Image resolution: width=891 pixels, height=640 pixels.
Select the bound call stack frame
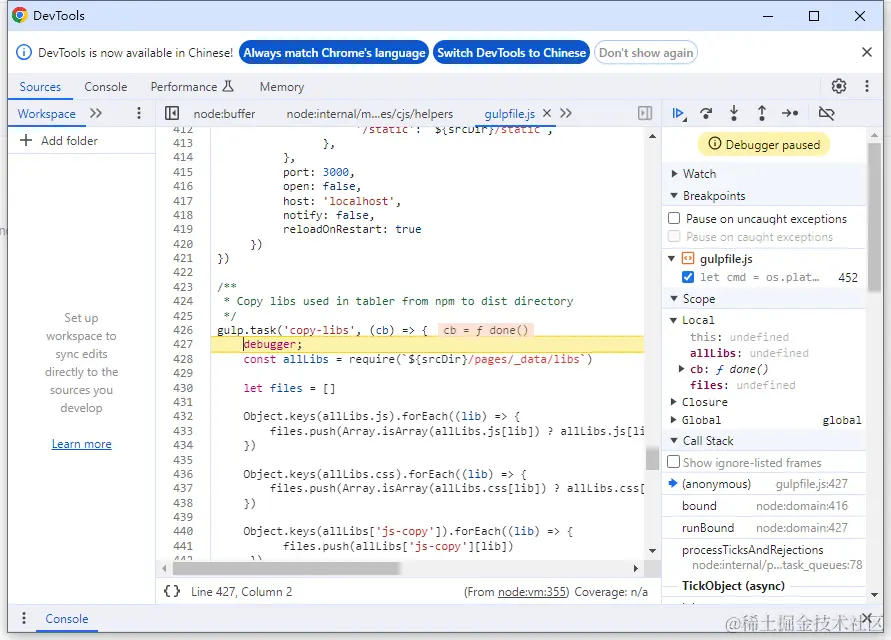[x=699, y=506]
